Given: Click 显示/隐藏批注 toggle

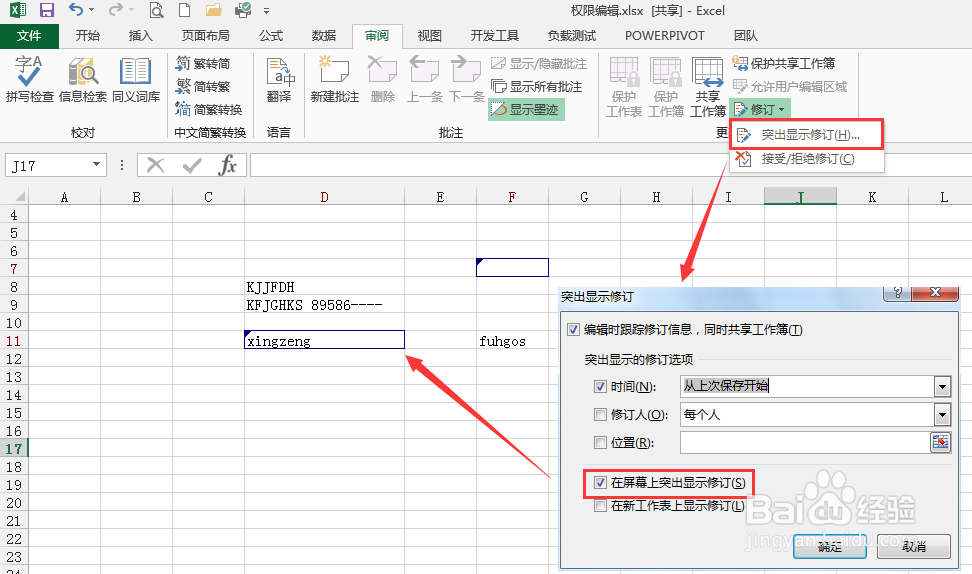Looking at the screenshot, I should [539, 63].
